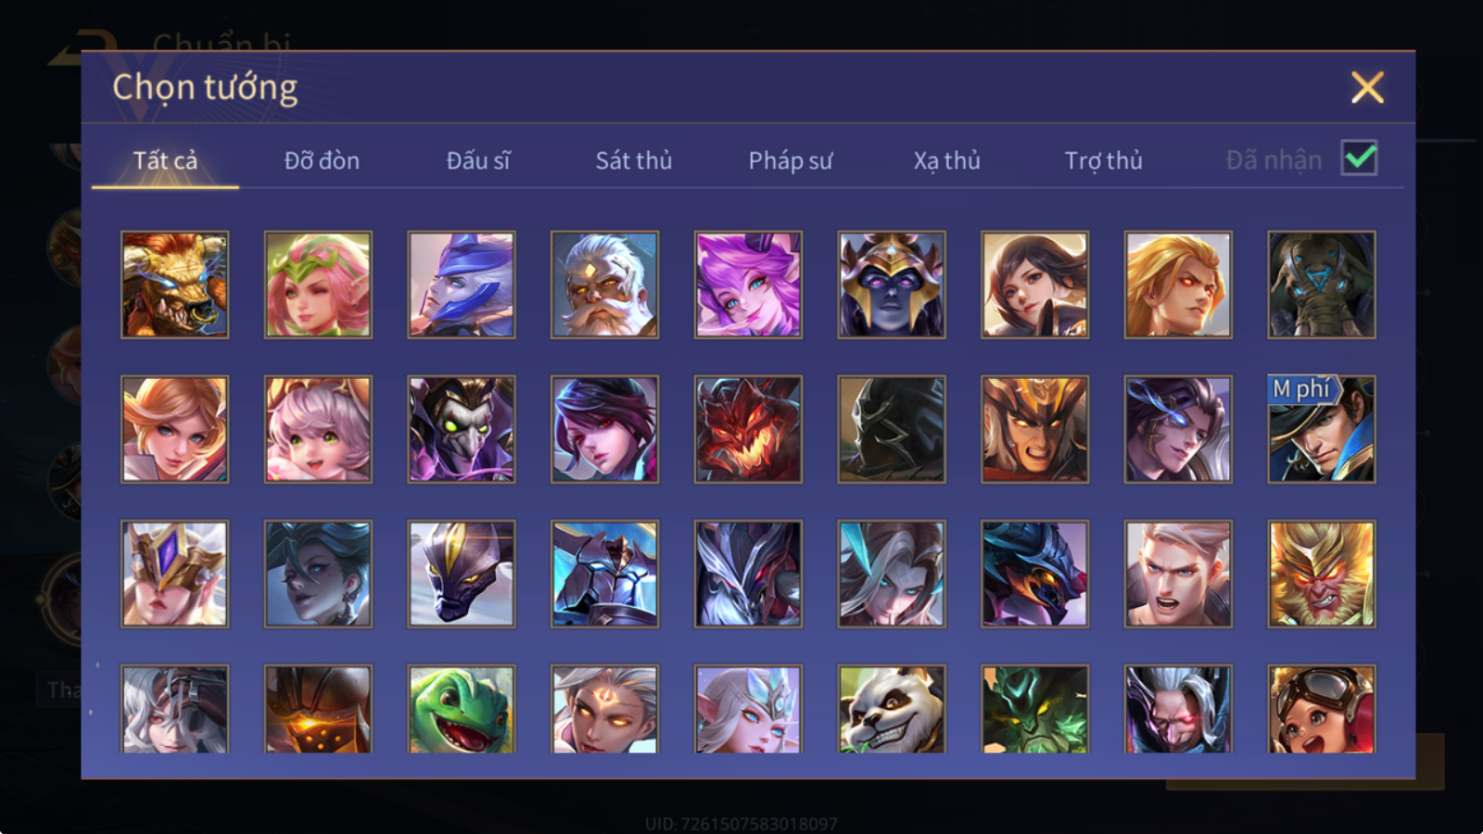Select the hero marked M phí
1483x834 pixels.
[1321, 429]
